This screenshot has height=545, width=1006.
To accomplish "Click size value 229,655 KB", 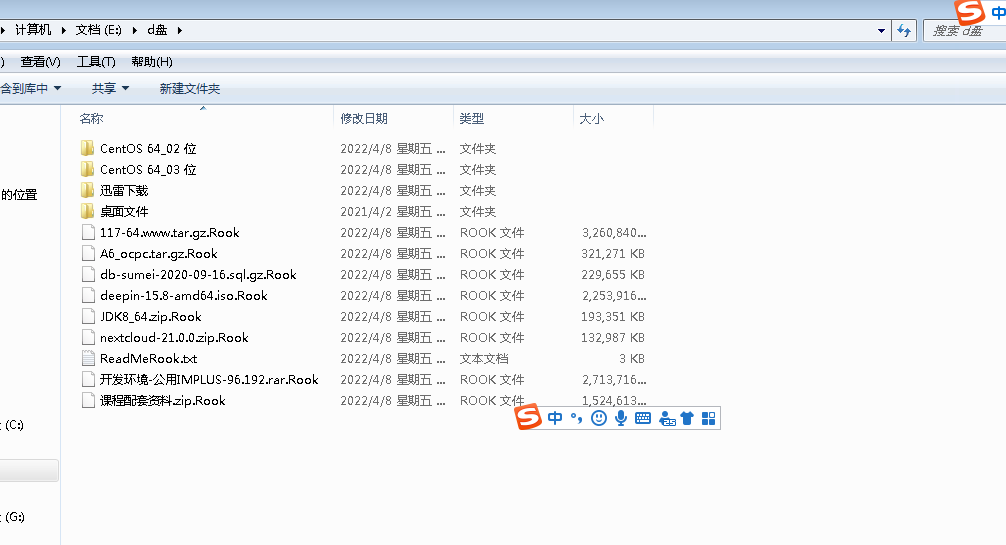I will (x=613, y=275).
